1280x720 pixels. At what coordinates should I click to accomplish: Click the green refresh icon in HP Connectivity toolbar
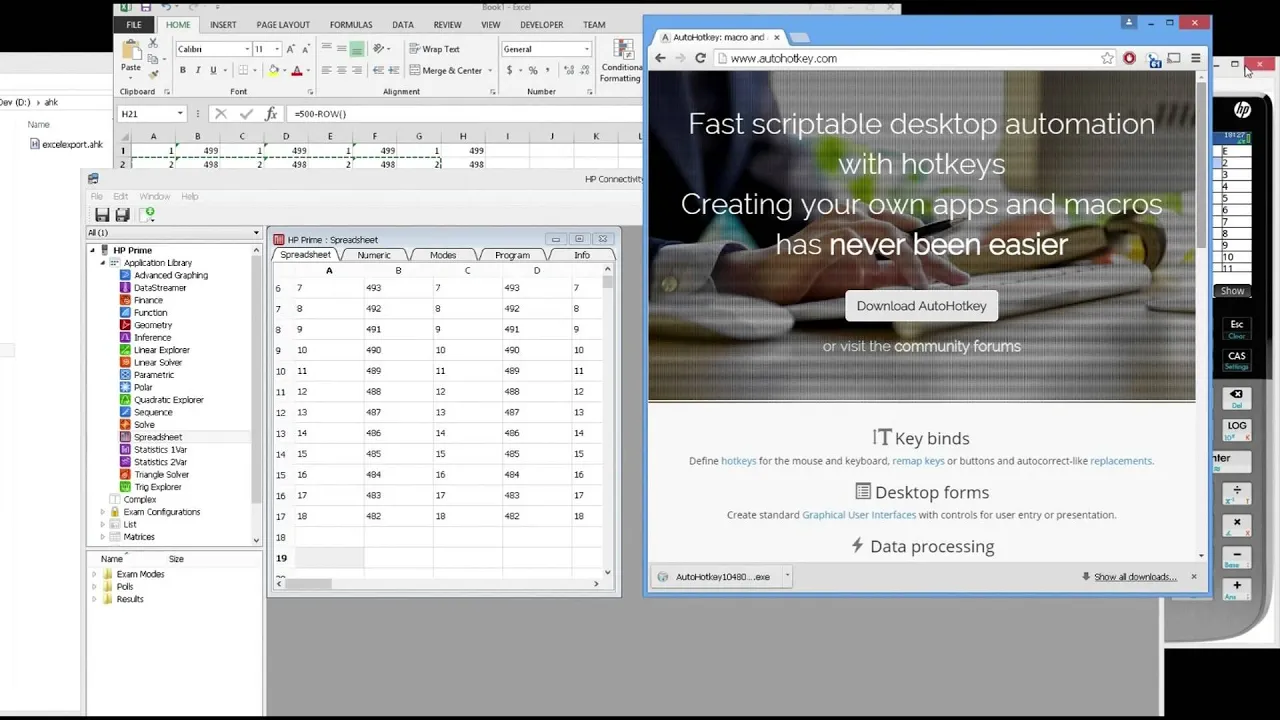(149, 213)
